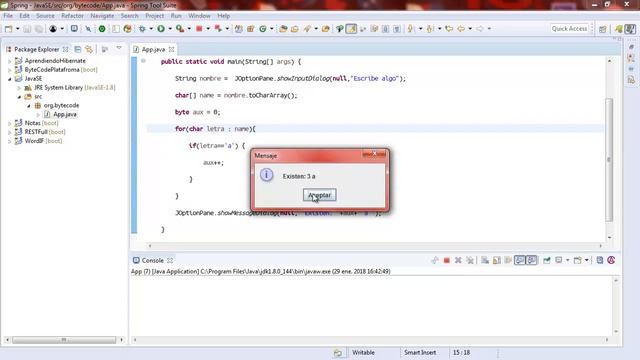Screen dimensions: 640x360
Task: Click Pin Console icon
Action: click(547, 260)
